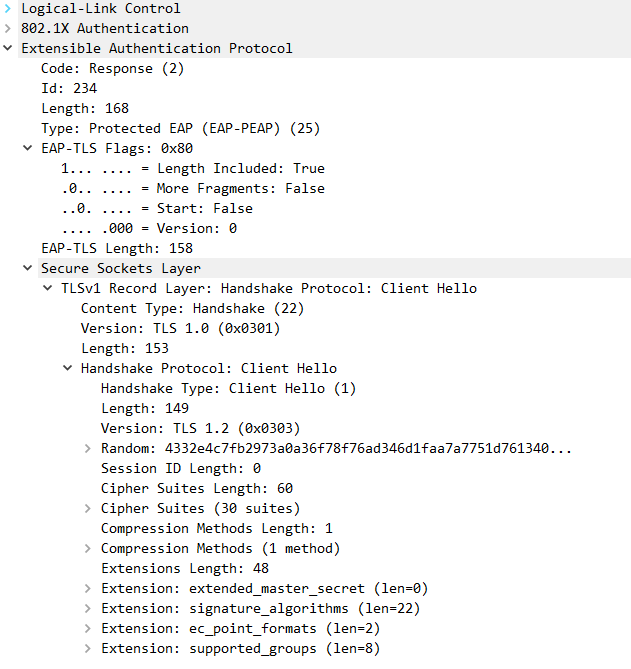Select the Version: TLS 1.2 (0x0303) row
Image resolution: width=631 pixels, height=669 pixels.
200,428
